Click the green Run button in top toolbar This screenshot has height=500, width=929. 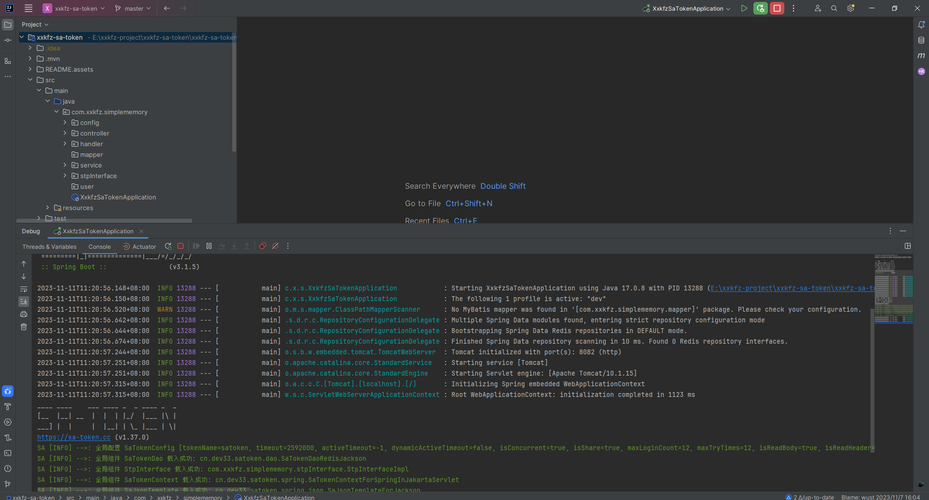pyautogui.click(x=744, y=8)
